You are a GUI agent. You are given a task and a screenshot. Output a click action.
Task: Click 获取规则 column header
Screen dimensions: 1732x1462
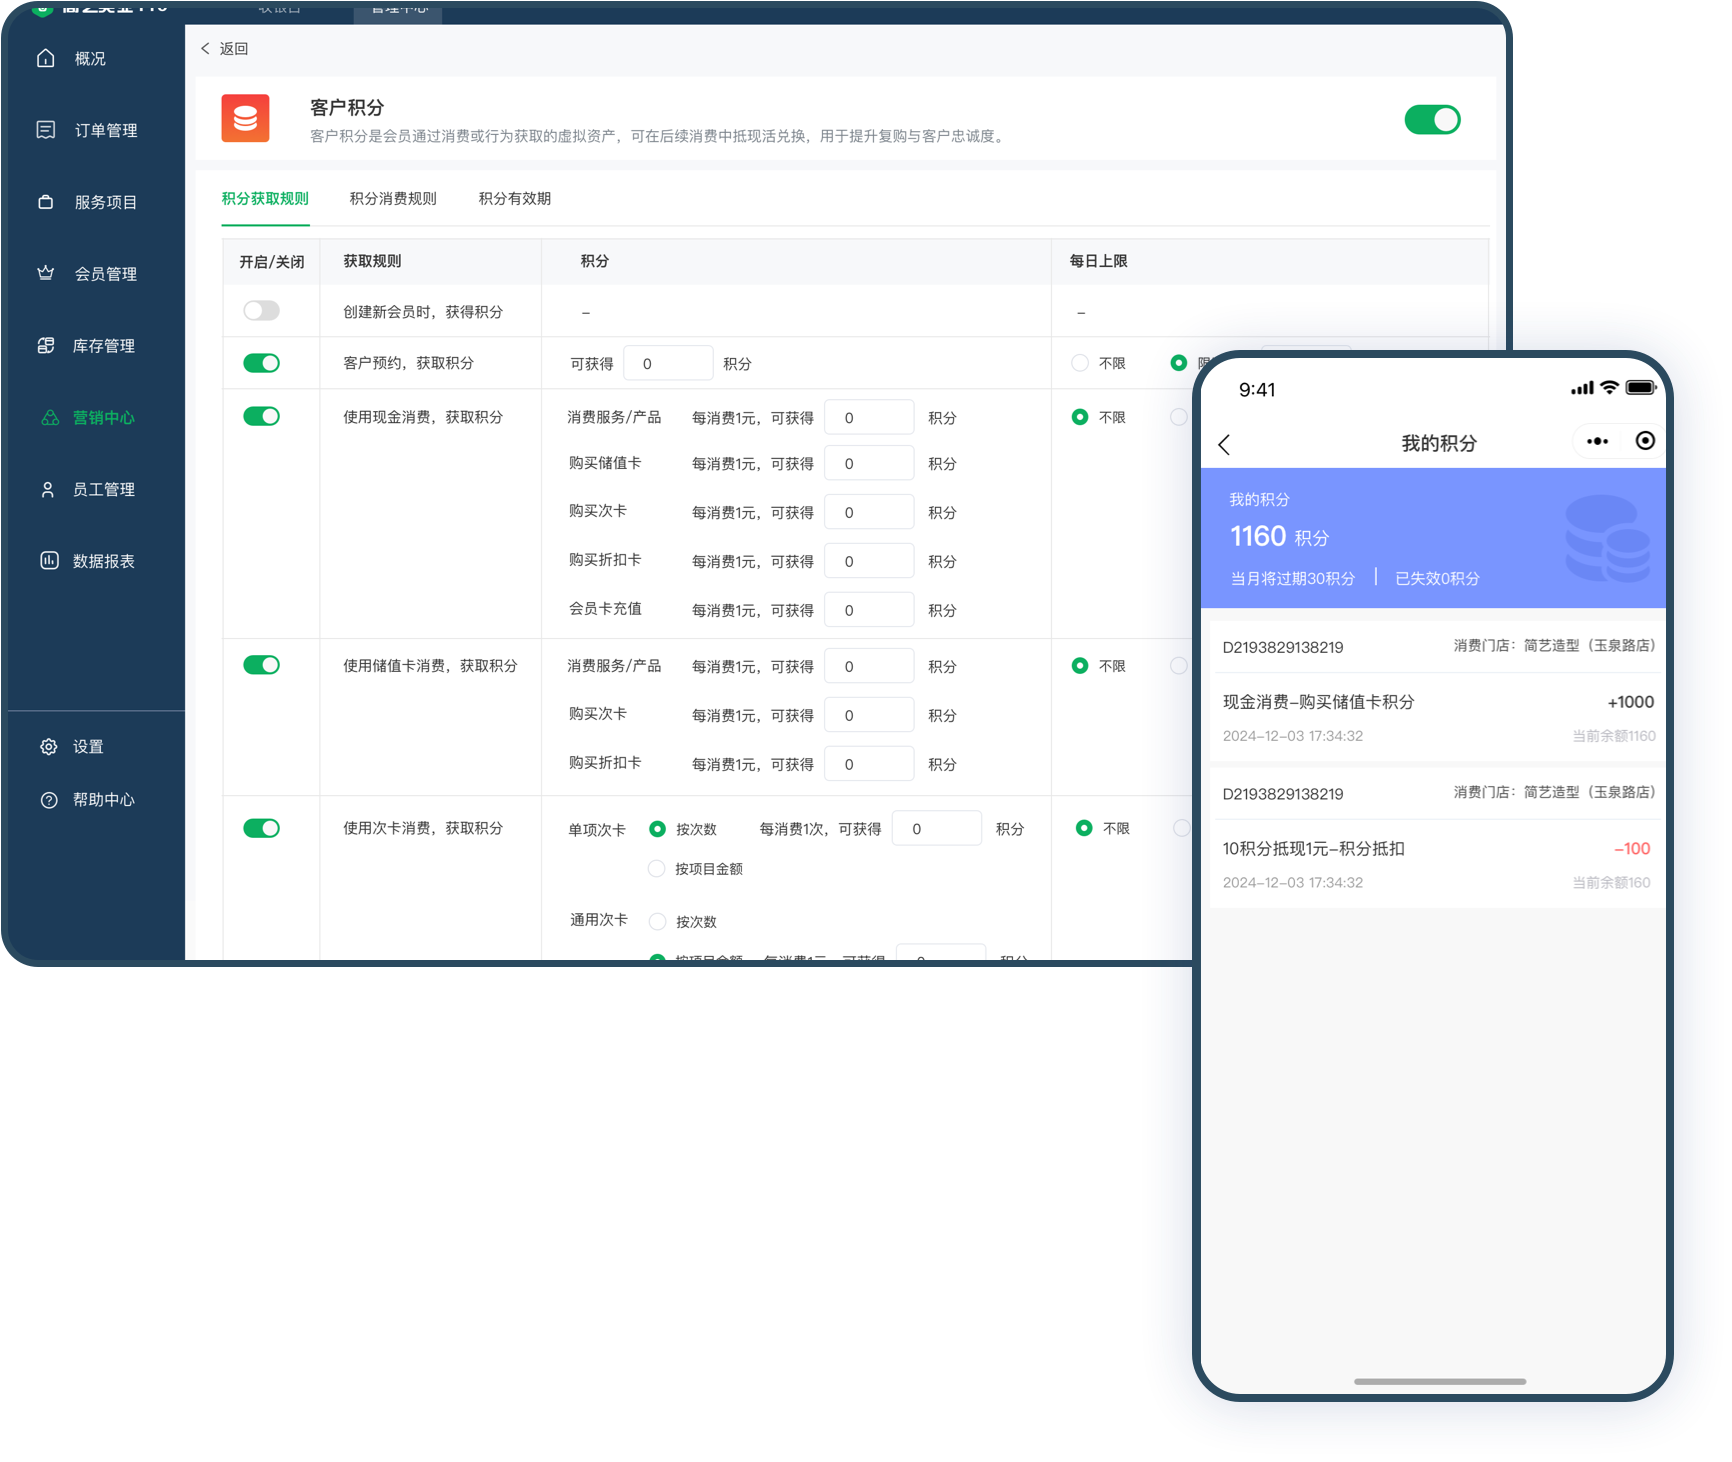[x=372, y=261]
